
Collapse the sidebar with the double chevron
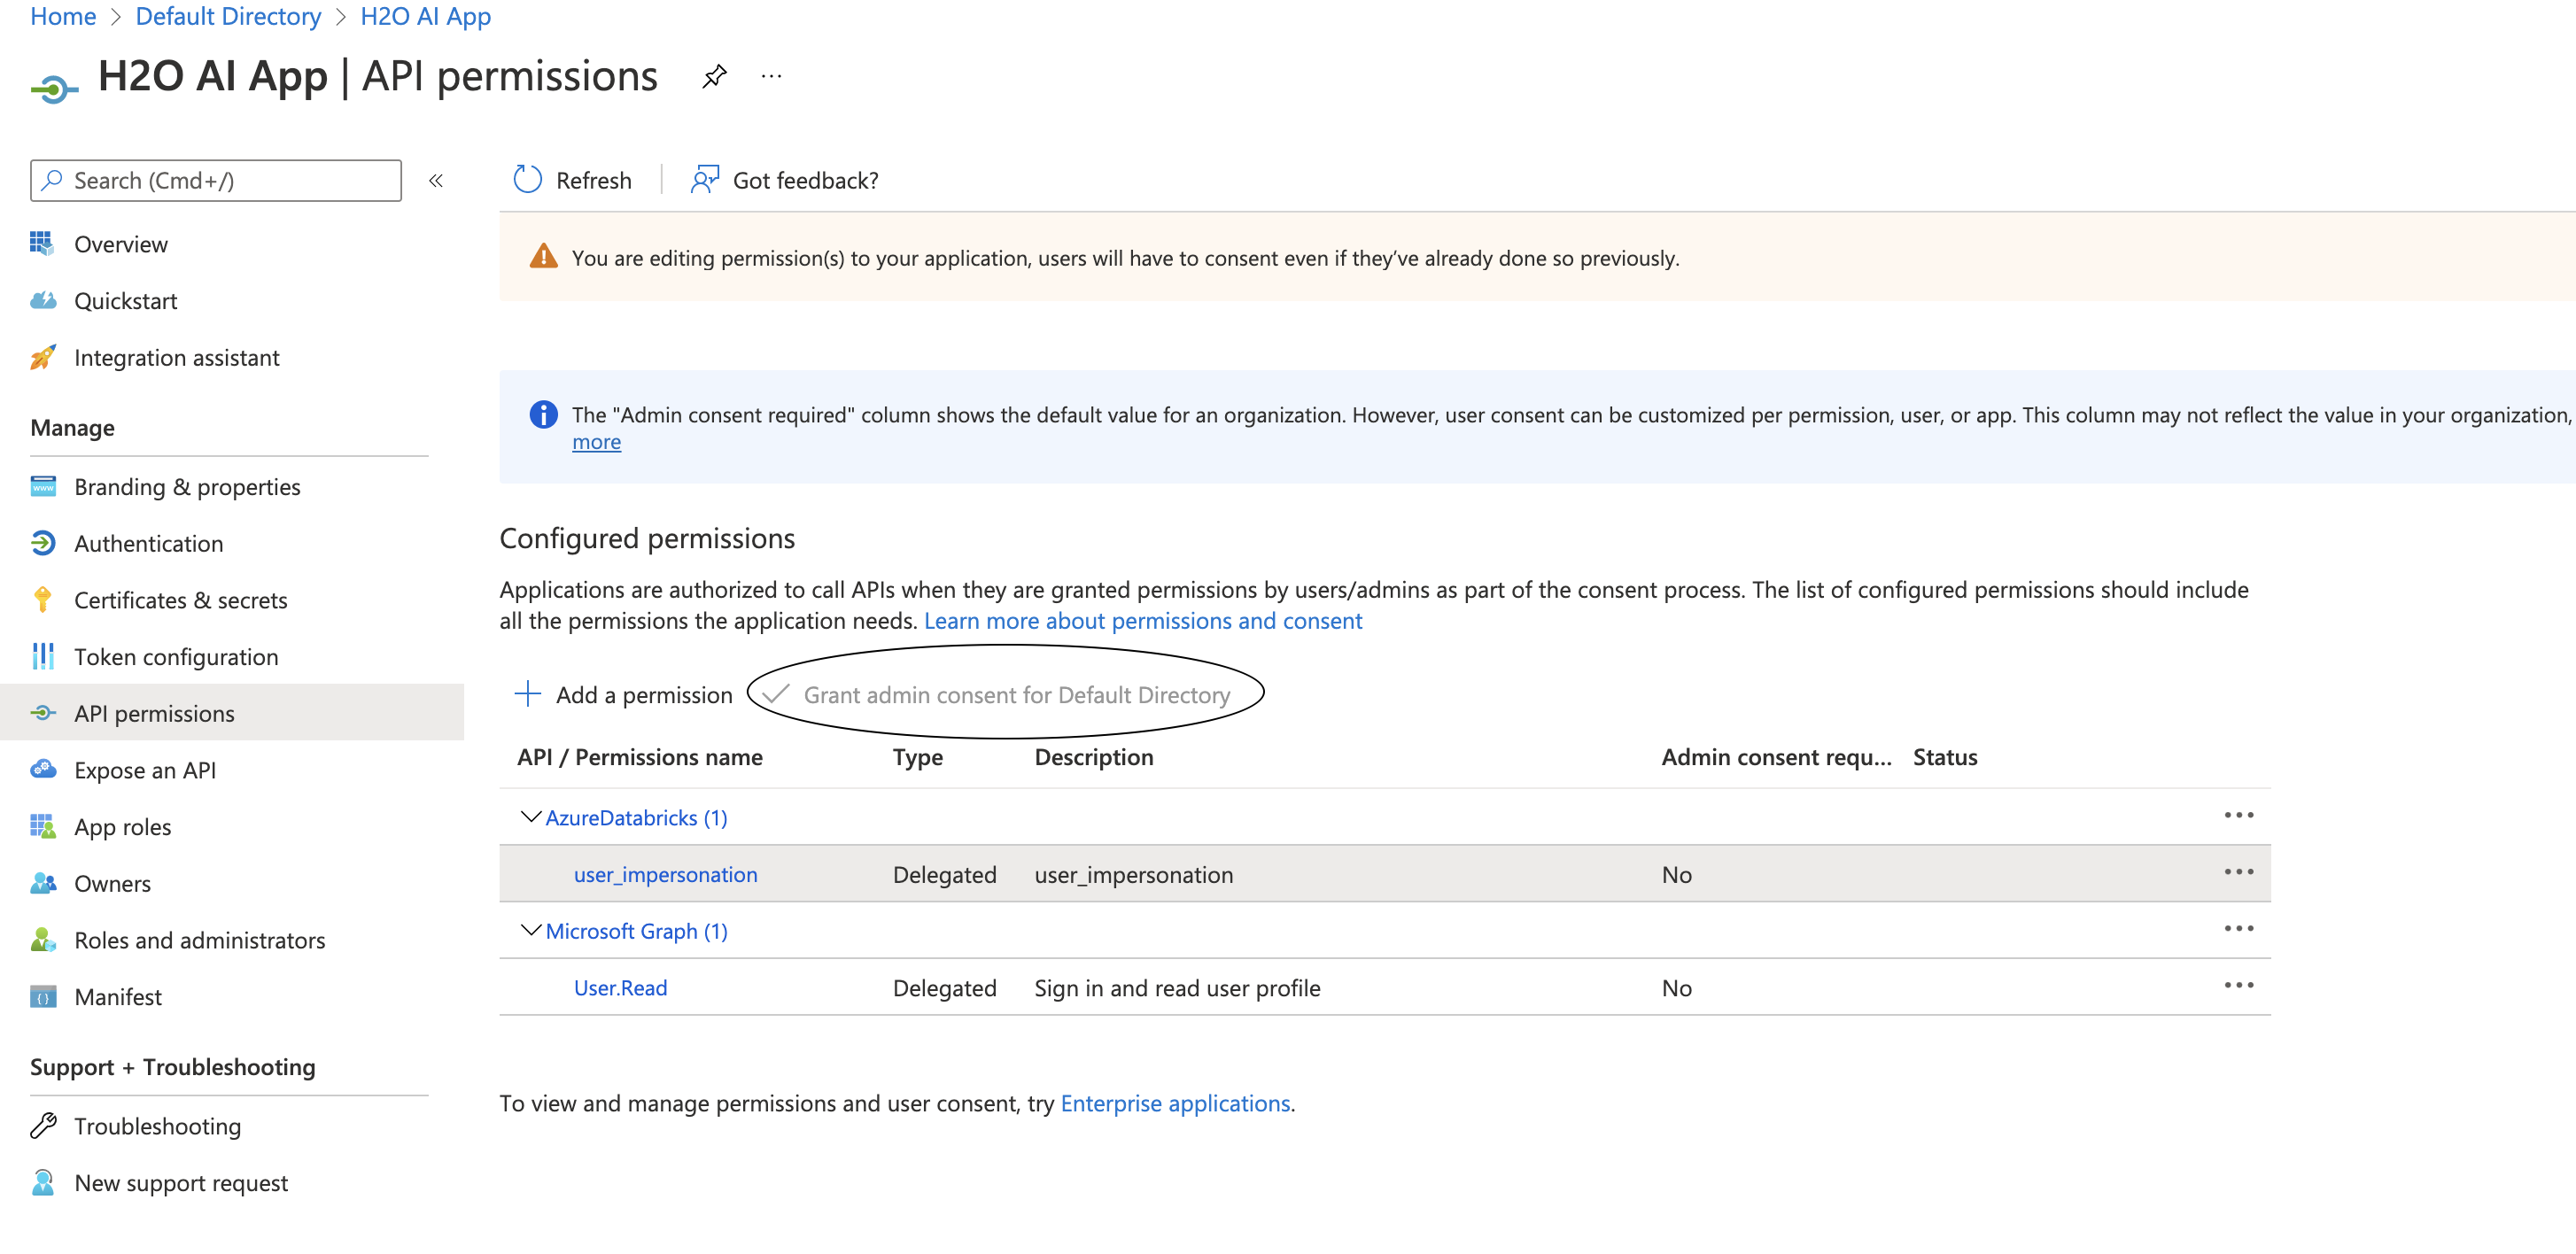(x=436, y=181)
